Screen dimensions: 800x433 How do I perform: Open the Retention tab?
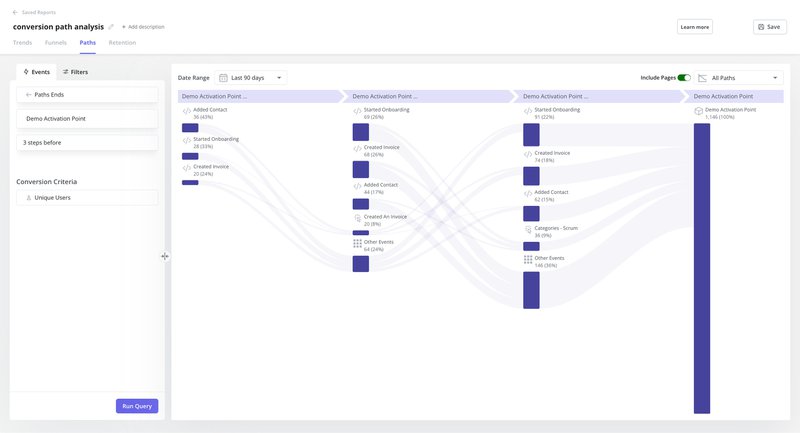[x=122, y=43]
